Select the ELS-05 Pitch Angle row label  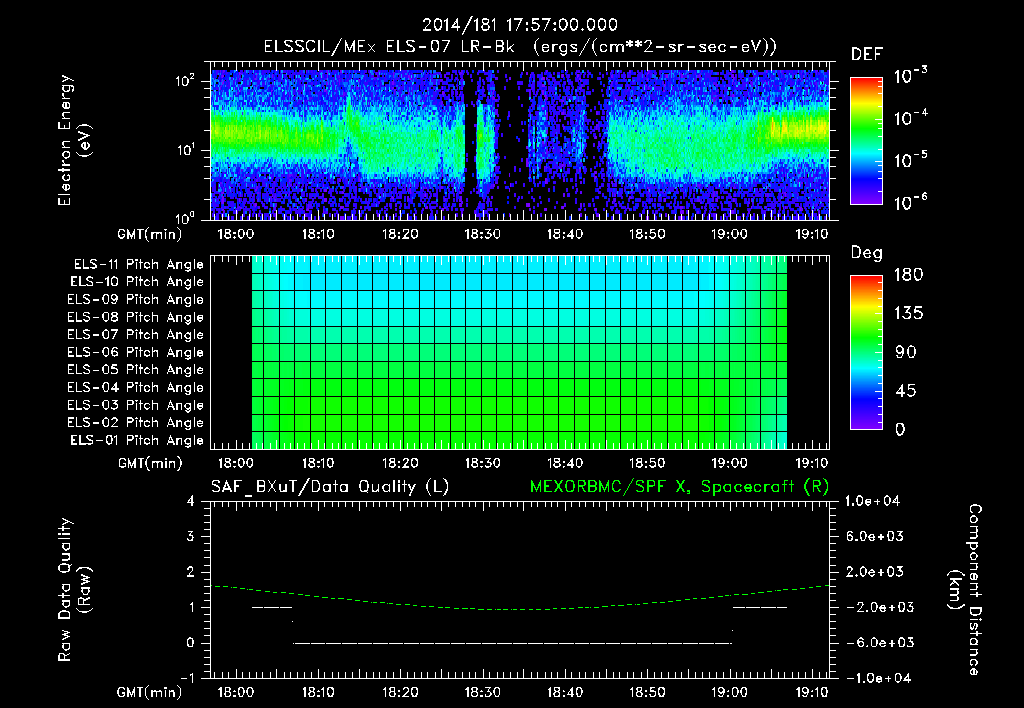click(x=136, y=370)
